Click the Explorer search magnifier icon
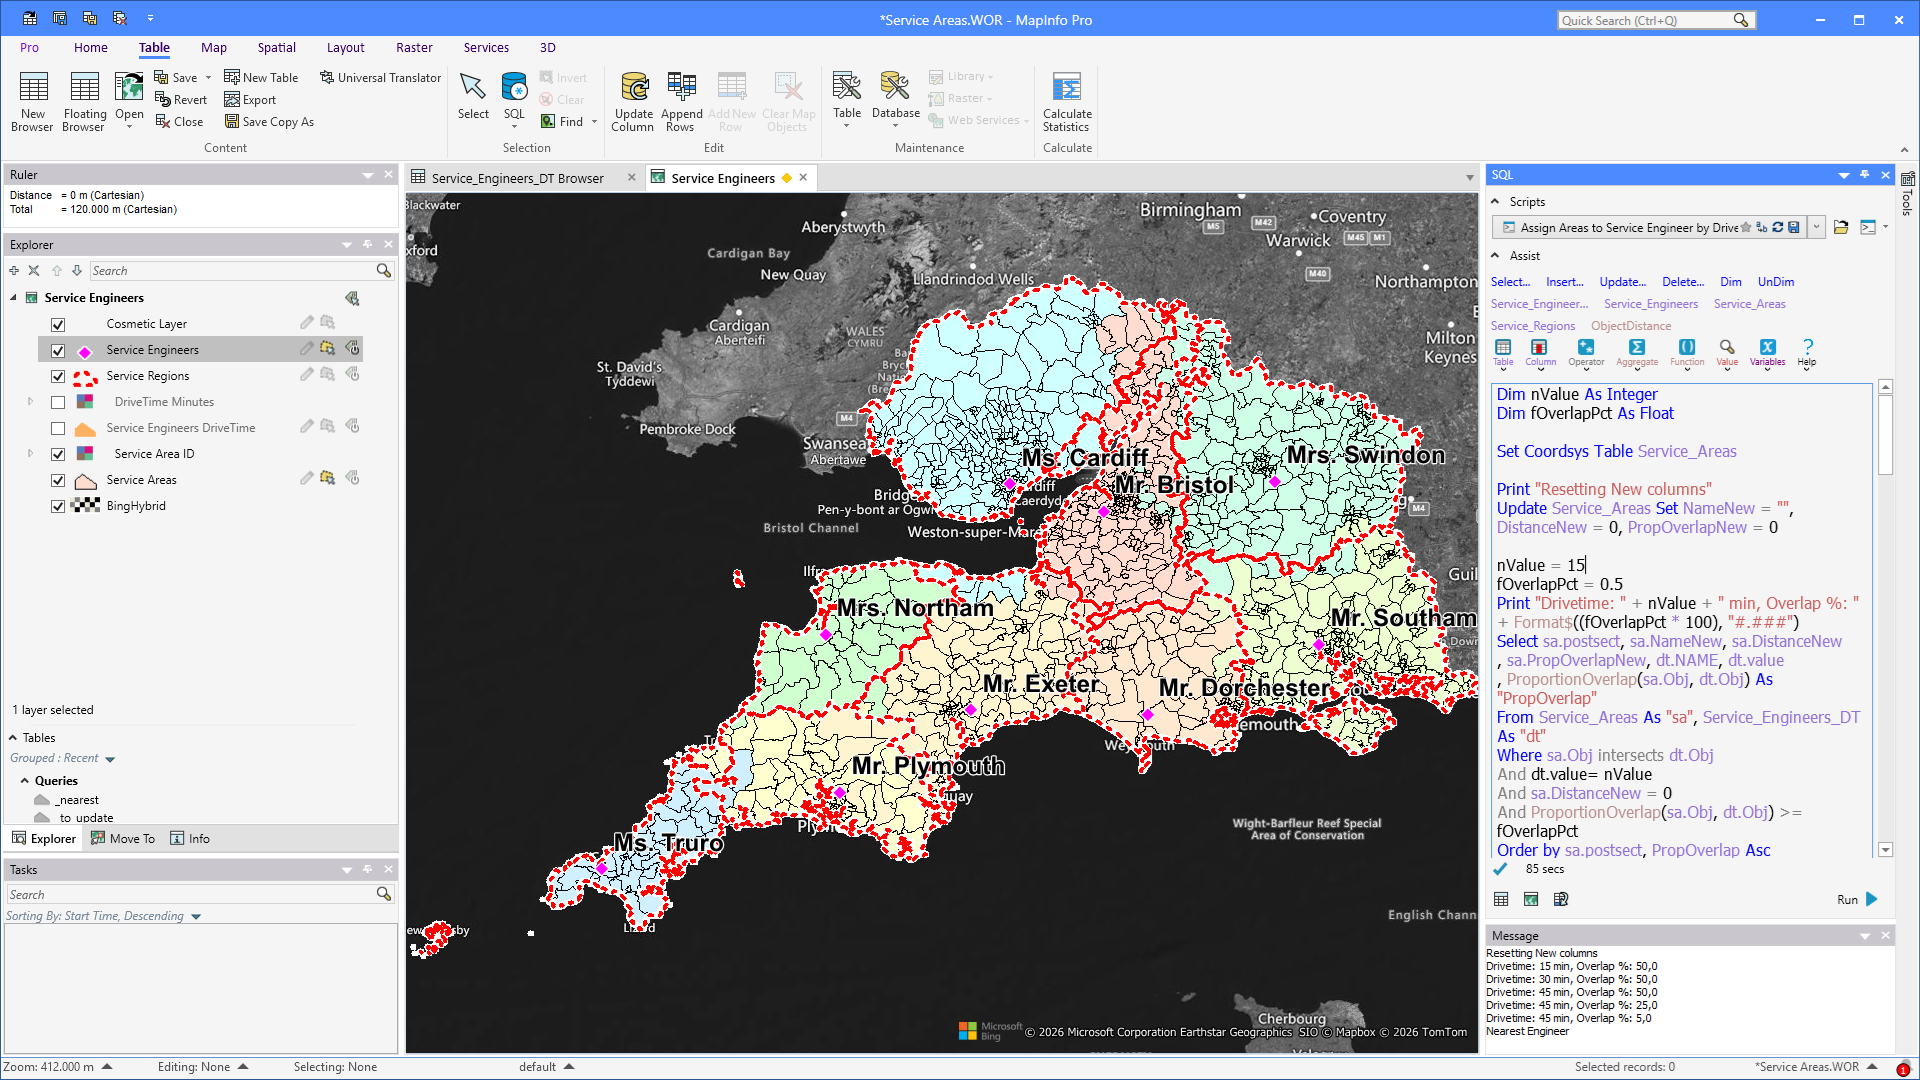1920x1080 pixels. point(384,271)
